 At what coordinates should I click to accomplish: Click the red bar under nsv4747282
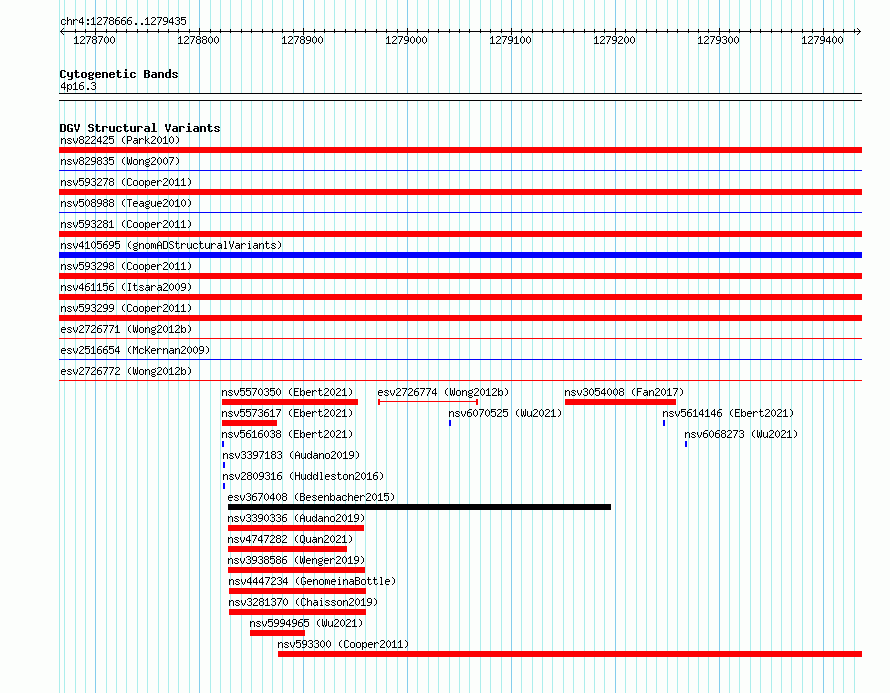click(x=287, y=549)
